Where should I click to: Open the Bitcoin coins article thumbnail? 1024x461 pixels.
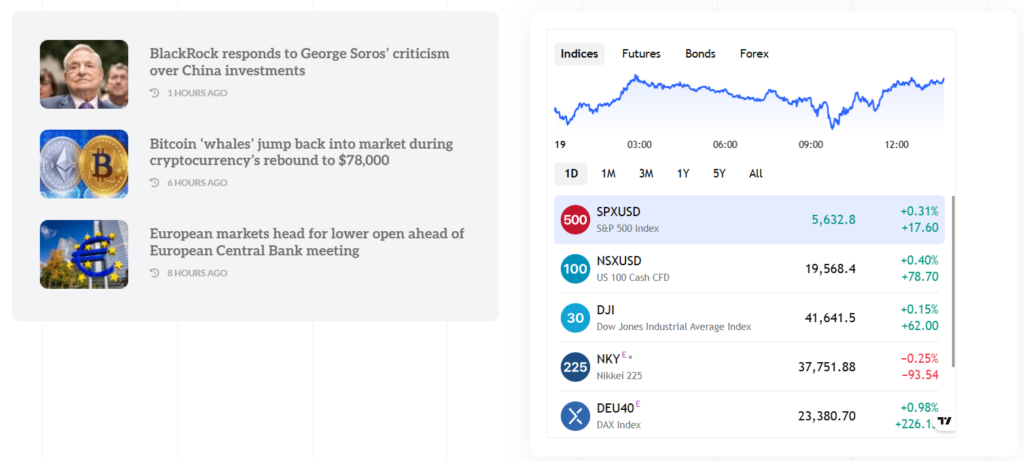(84, 164)
